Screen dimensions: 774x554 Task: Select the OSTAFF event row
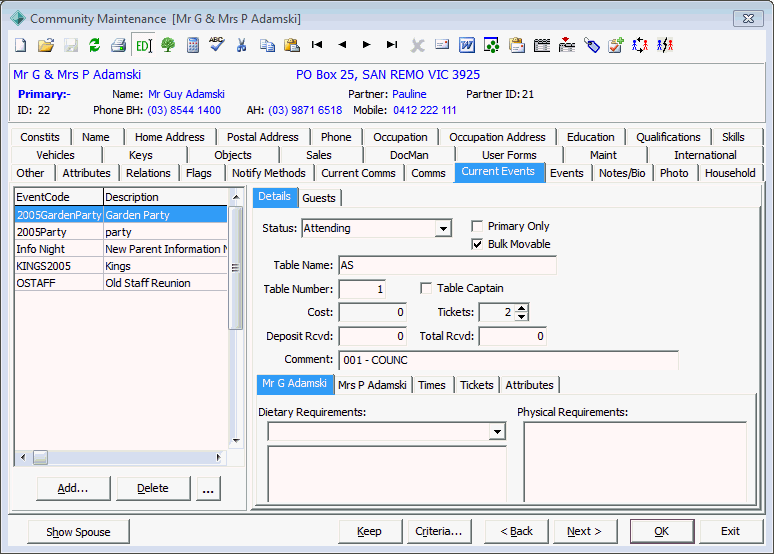(121, 283)
